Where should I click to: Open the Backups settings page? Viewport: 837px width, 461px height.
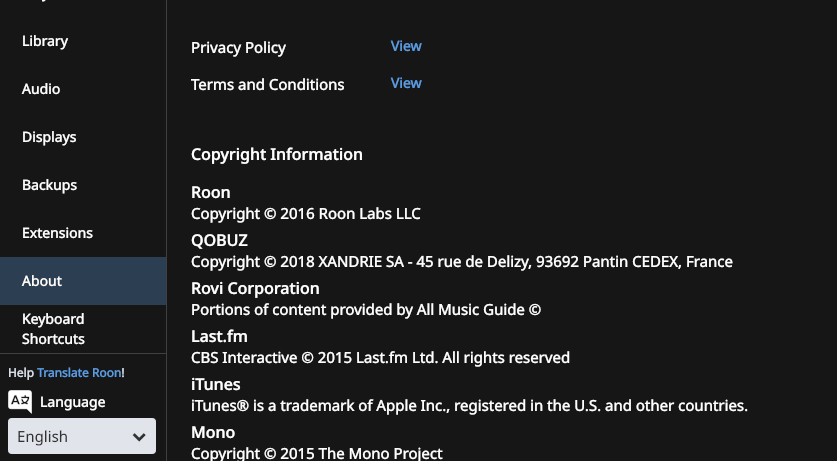click(x=49, y=185)
